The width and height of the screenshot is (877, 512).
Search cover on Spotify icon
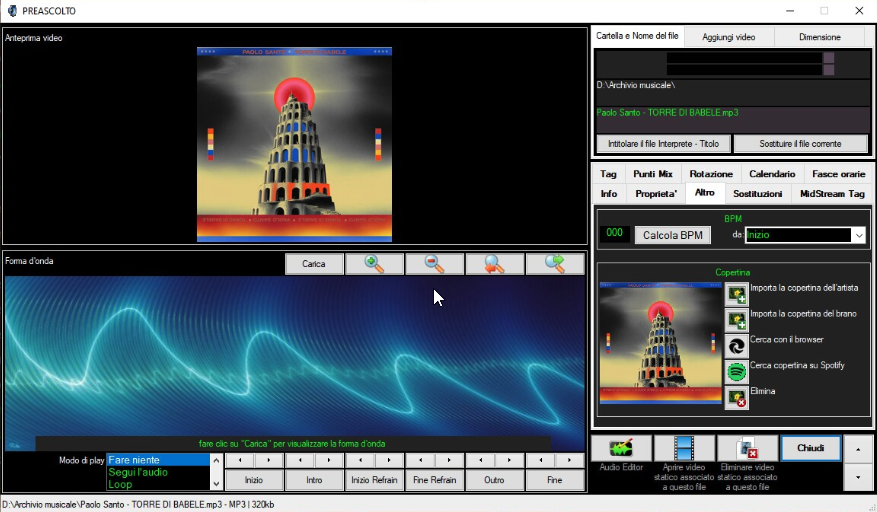737,372
